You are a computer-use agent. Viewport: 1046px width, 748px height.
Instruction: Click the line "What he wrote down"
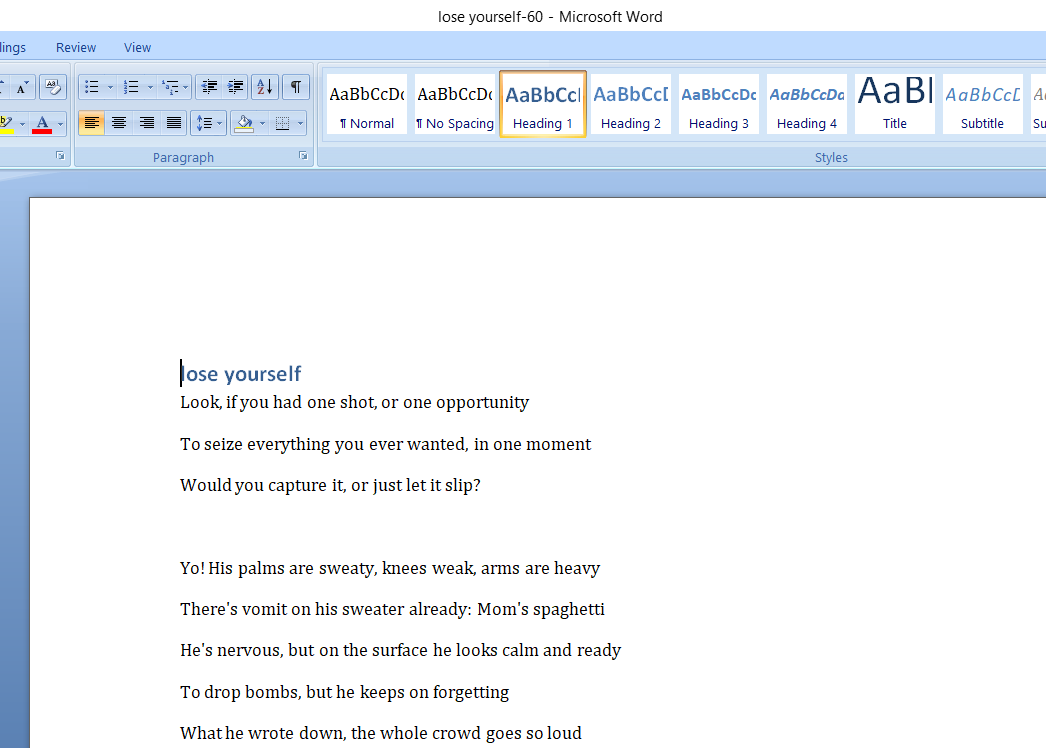[381, 733]
